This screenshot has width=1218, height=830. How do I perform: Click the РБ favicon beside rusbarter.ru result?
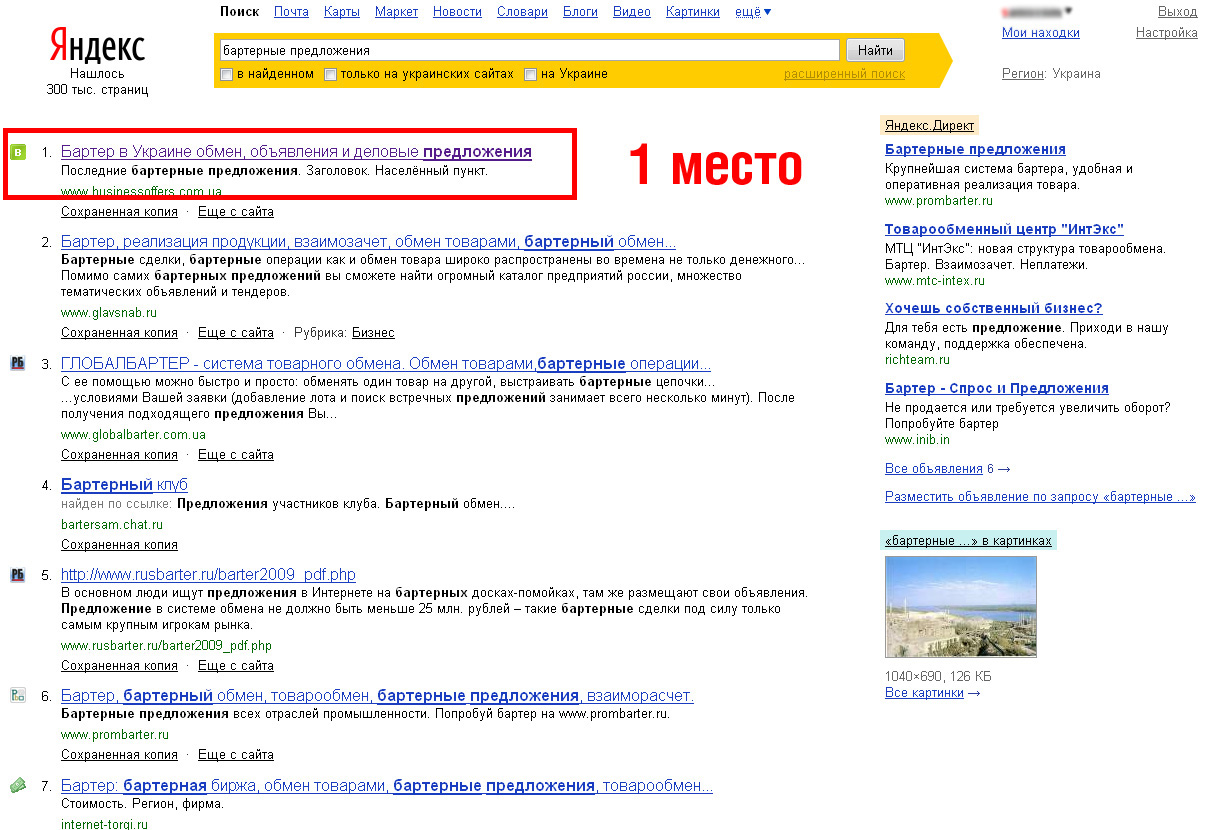(x=17, y=575)
